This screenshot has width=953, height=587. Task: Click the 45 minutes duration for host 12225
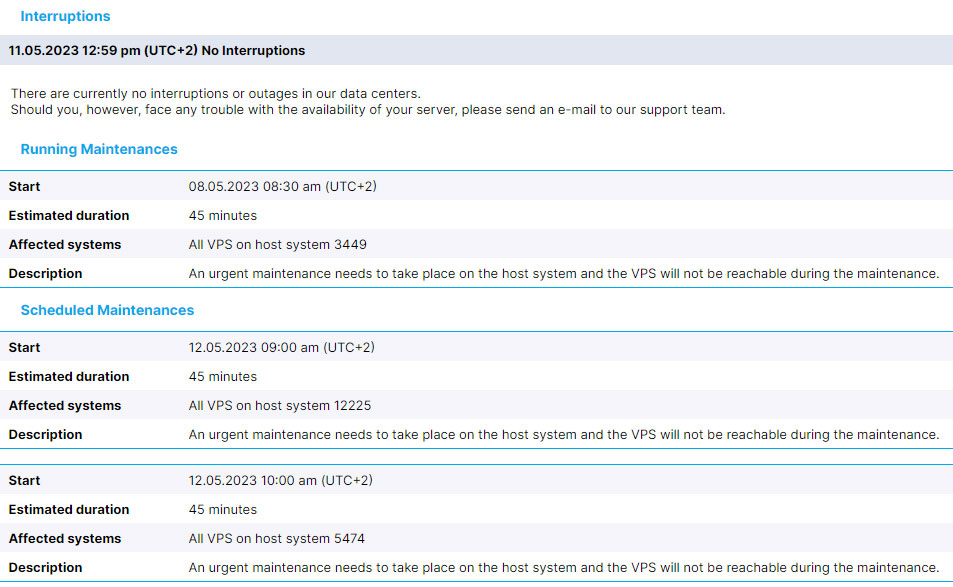point(222,377)
